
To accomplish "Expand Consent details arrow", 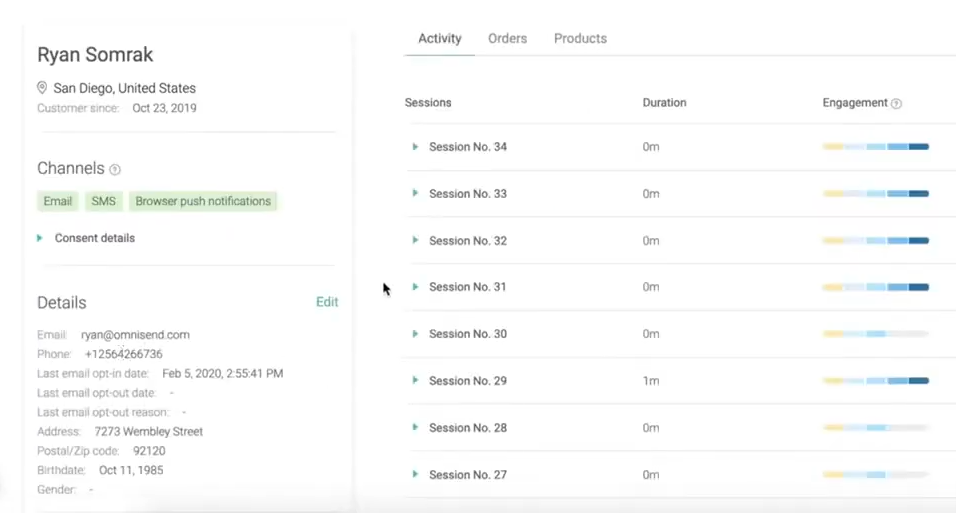I will [x=40, y=238].
